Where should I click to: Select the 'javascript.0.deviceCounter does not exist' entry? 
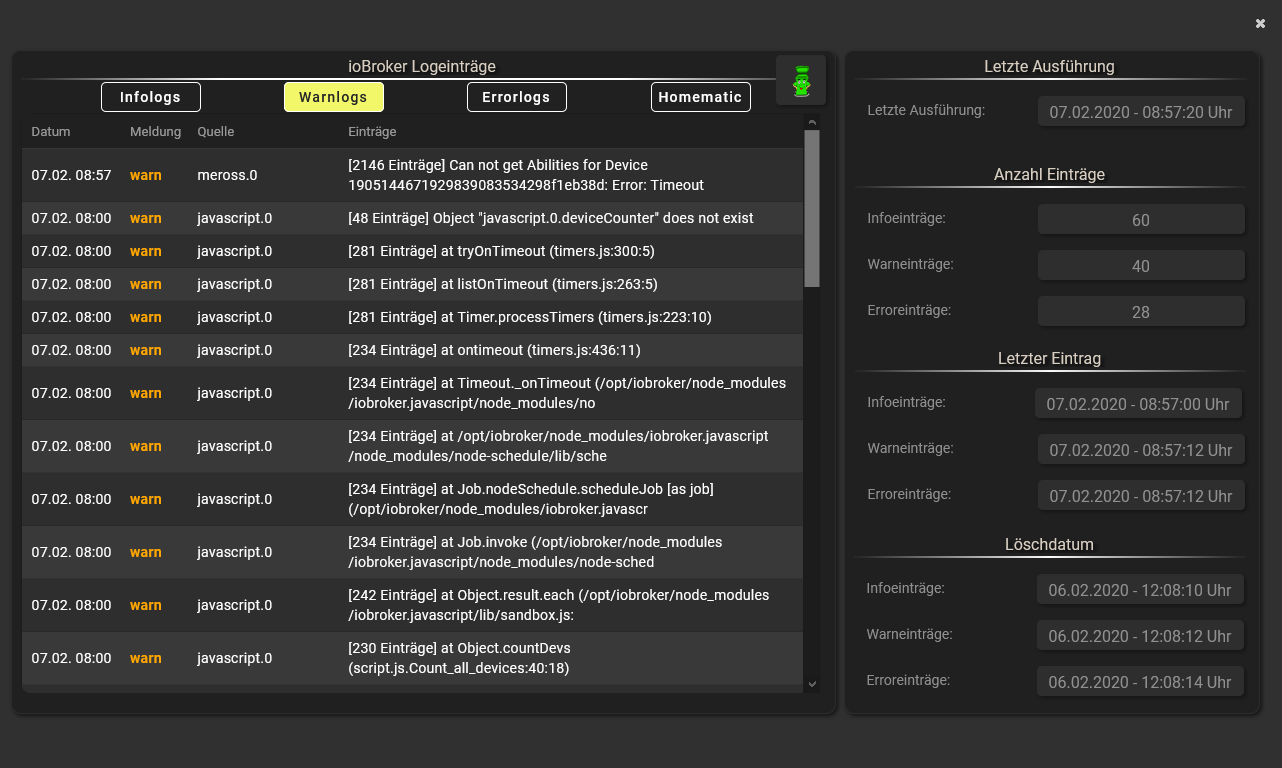(551, 218)
